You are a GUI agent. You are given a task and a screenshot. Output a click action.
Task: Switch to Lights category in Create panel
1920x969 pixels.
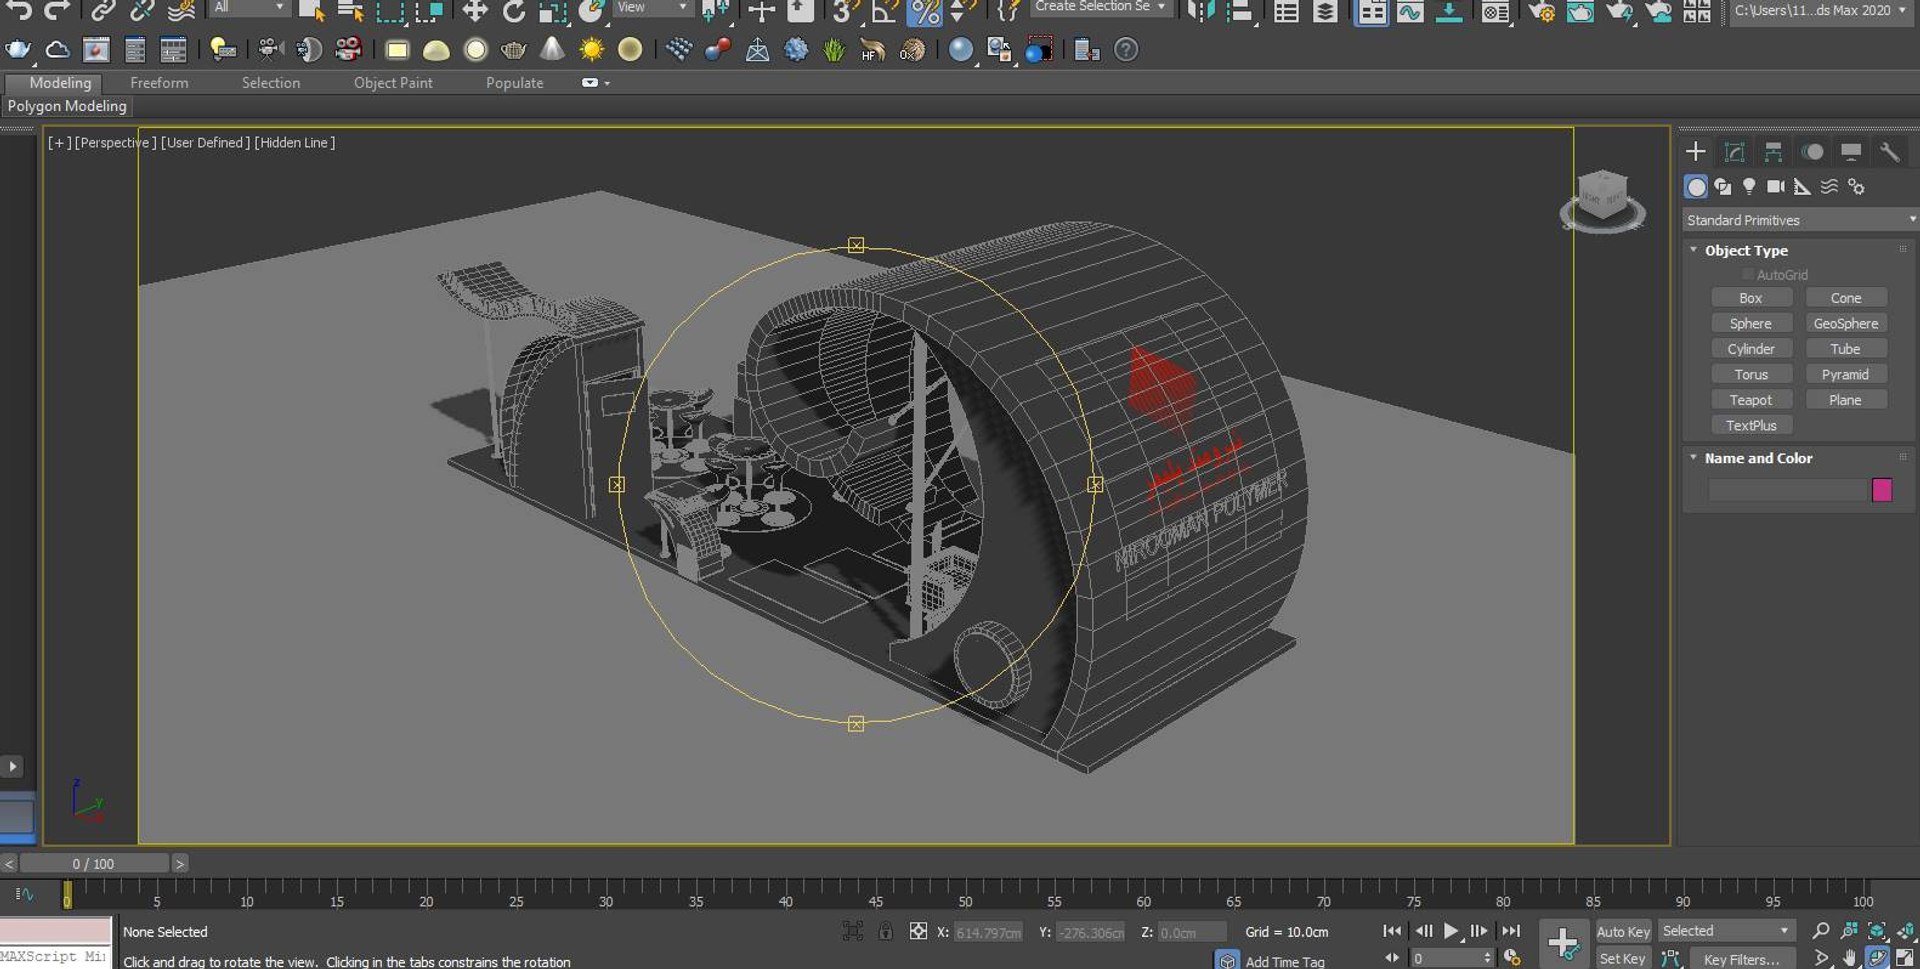[x=1749, y=187]
